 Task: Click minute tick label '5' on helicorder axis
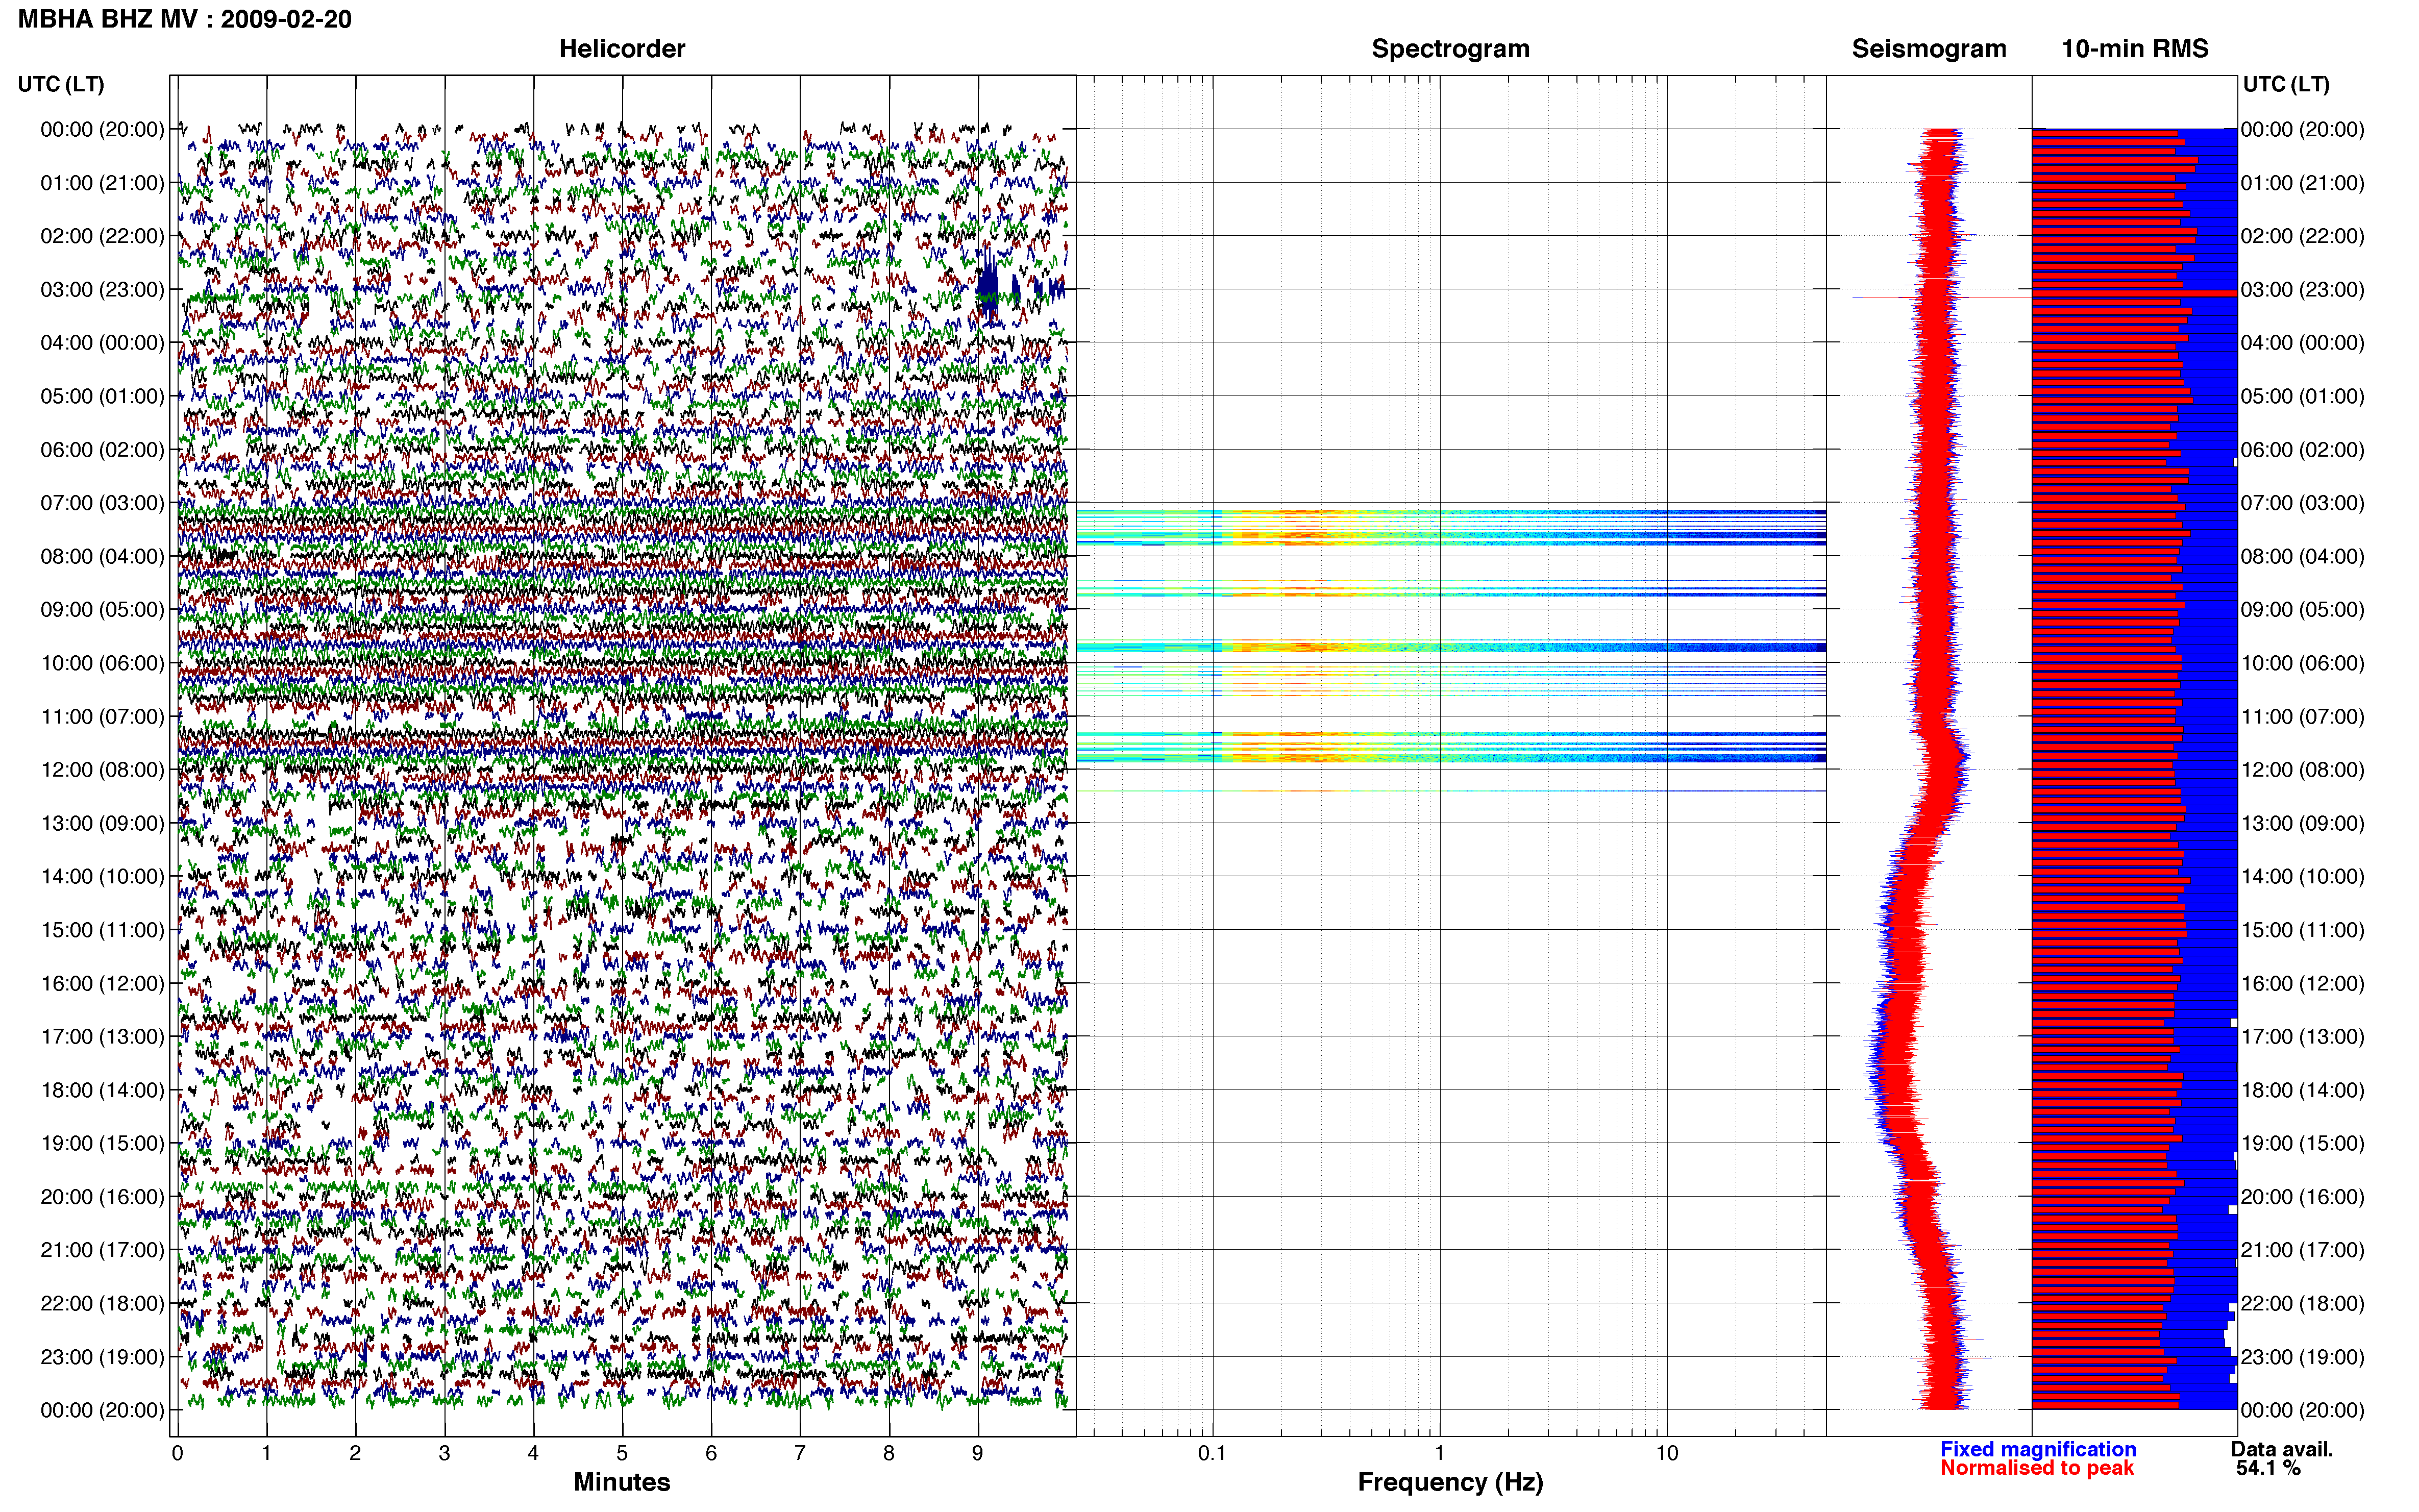[x=622, y=1453]
